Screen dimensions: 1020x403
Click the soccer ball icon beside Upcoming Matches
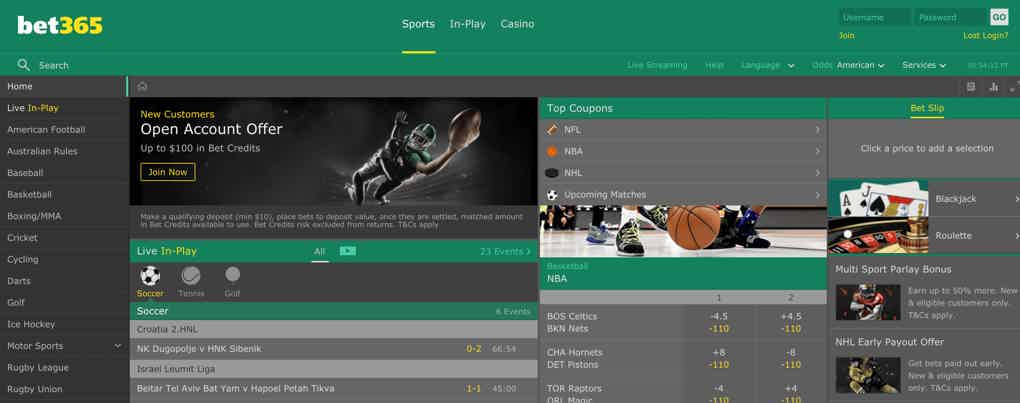(552, 194)
